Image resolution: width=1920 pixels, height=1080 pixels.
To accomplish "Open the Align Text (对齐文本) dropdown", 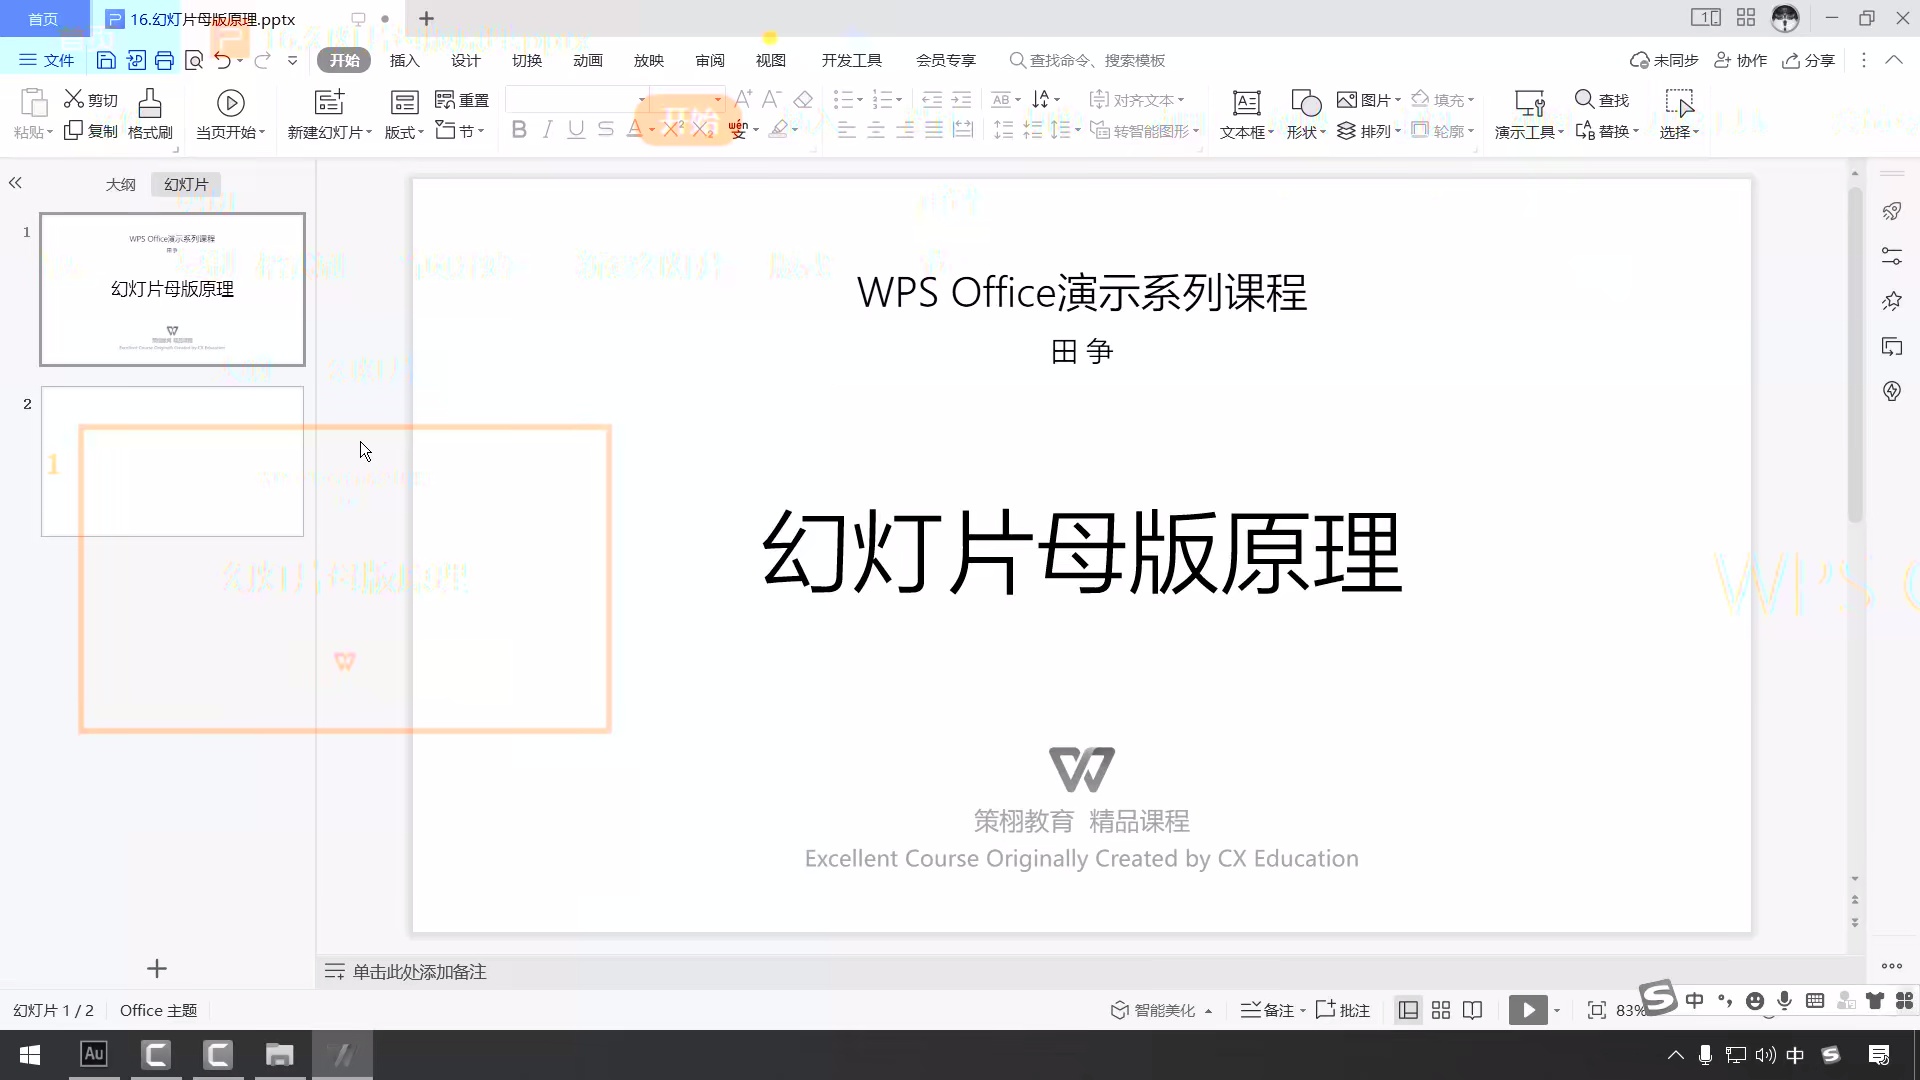I will pos(1137,99).
